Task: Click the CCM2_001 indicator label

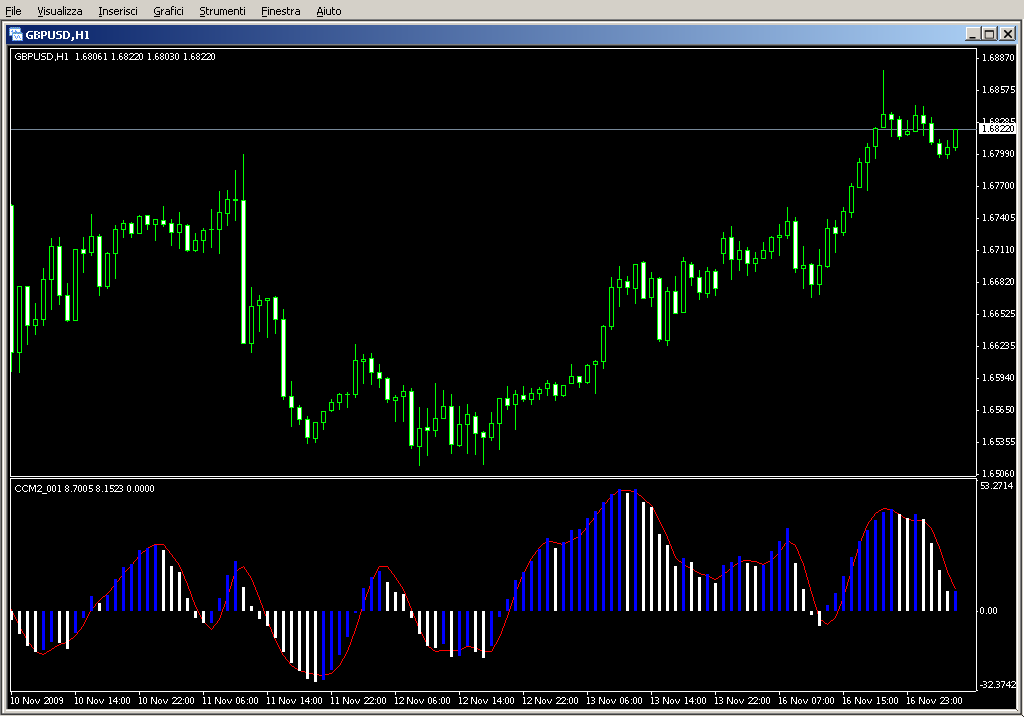Action: point(84,488)
